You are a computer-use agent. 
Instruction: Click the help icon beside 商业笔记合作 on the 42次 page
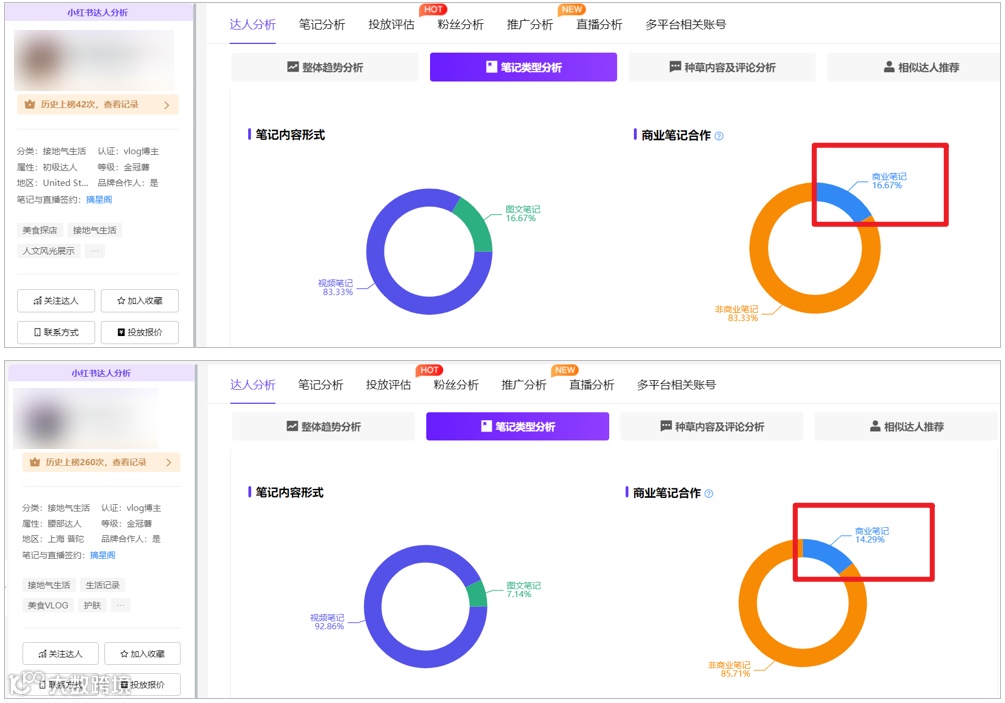[x=719, y=136]
